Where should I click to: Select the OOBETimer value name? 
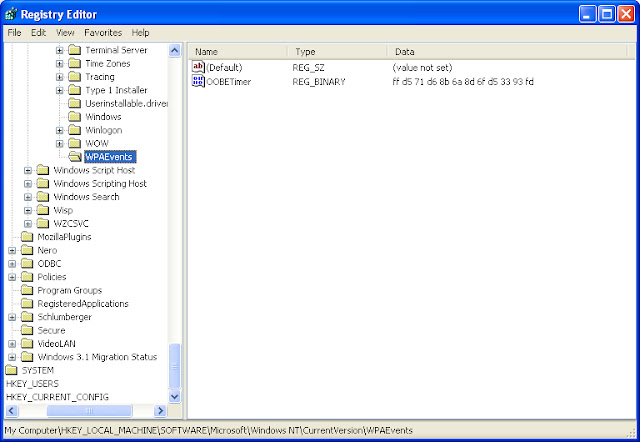pos(229,82)
